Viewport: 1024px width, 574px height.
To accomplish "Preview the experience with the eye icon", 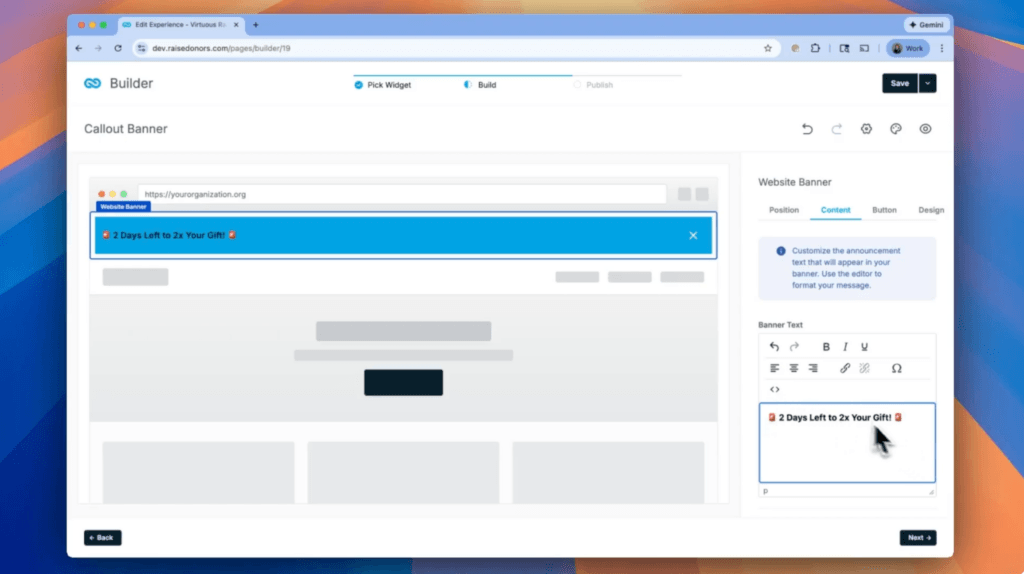I will coord(925,129).
